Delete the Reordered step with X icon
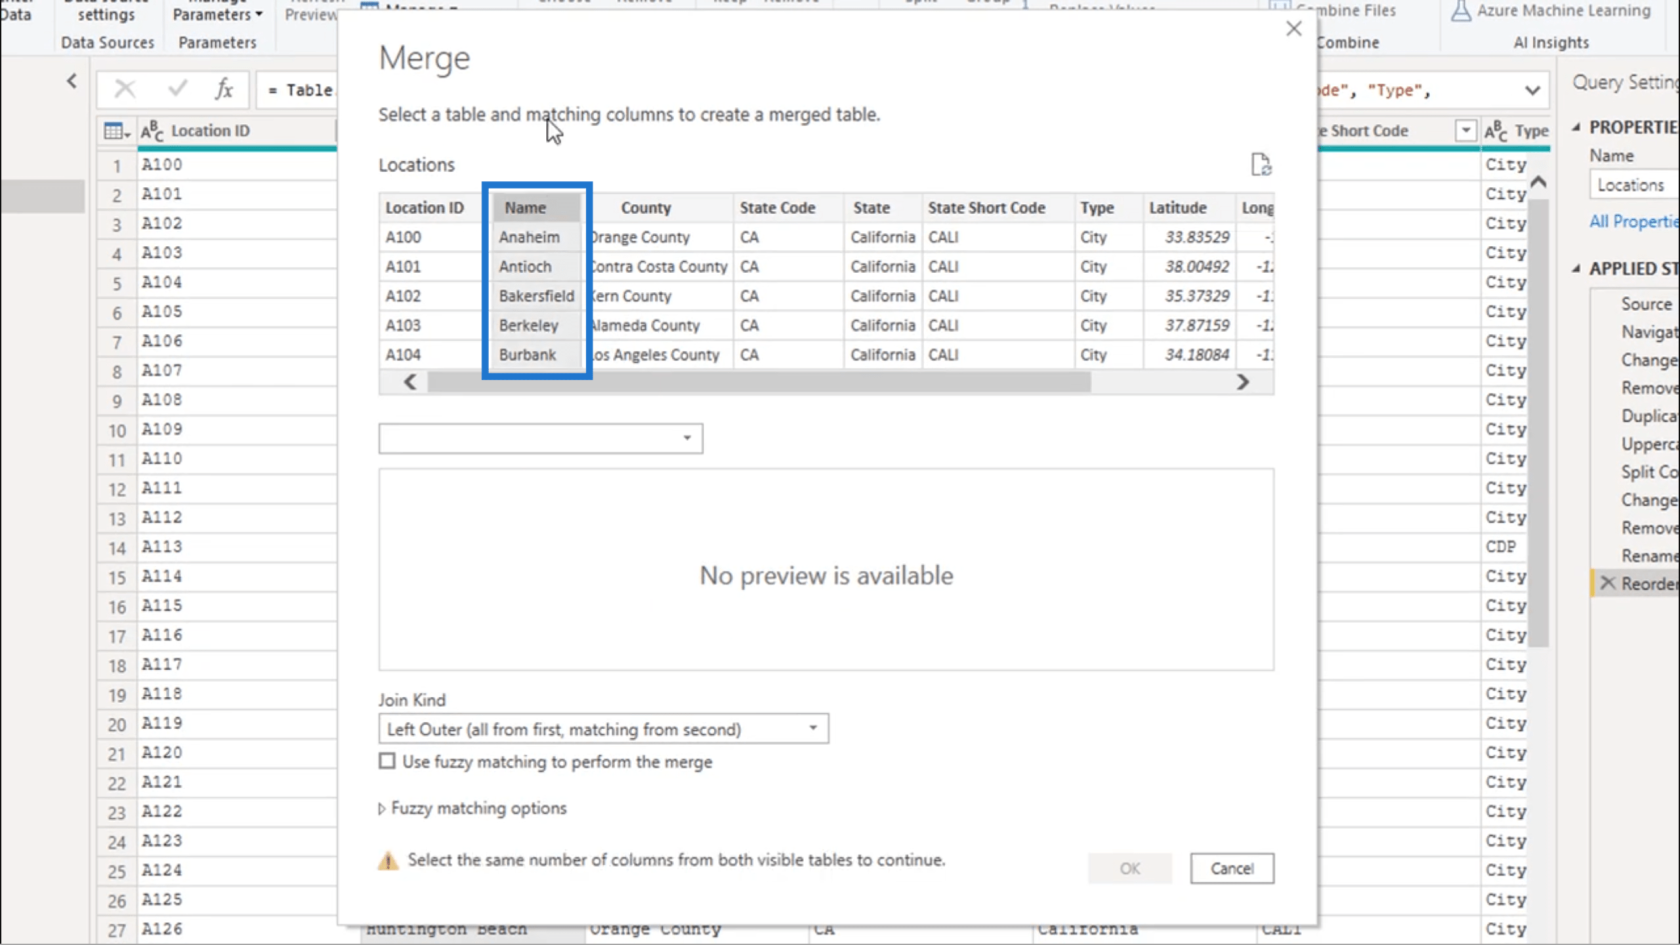The height and width of the screenshot is (945, 1680). point(1607,583)
